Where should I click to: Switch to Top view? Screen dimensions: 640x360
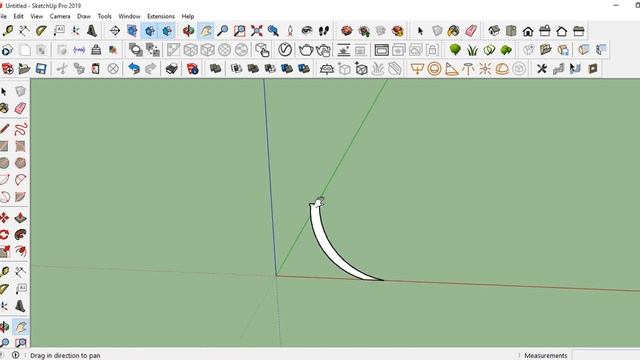click(511, 31)
